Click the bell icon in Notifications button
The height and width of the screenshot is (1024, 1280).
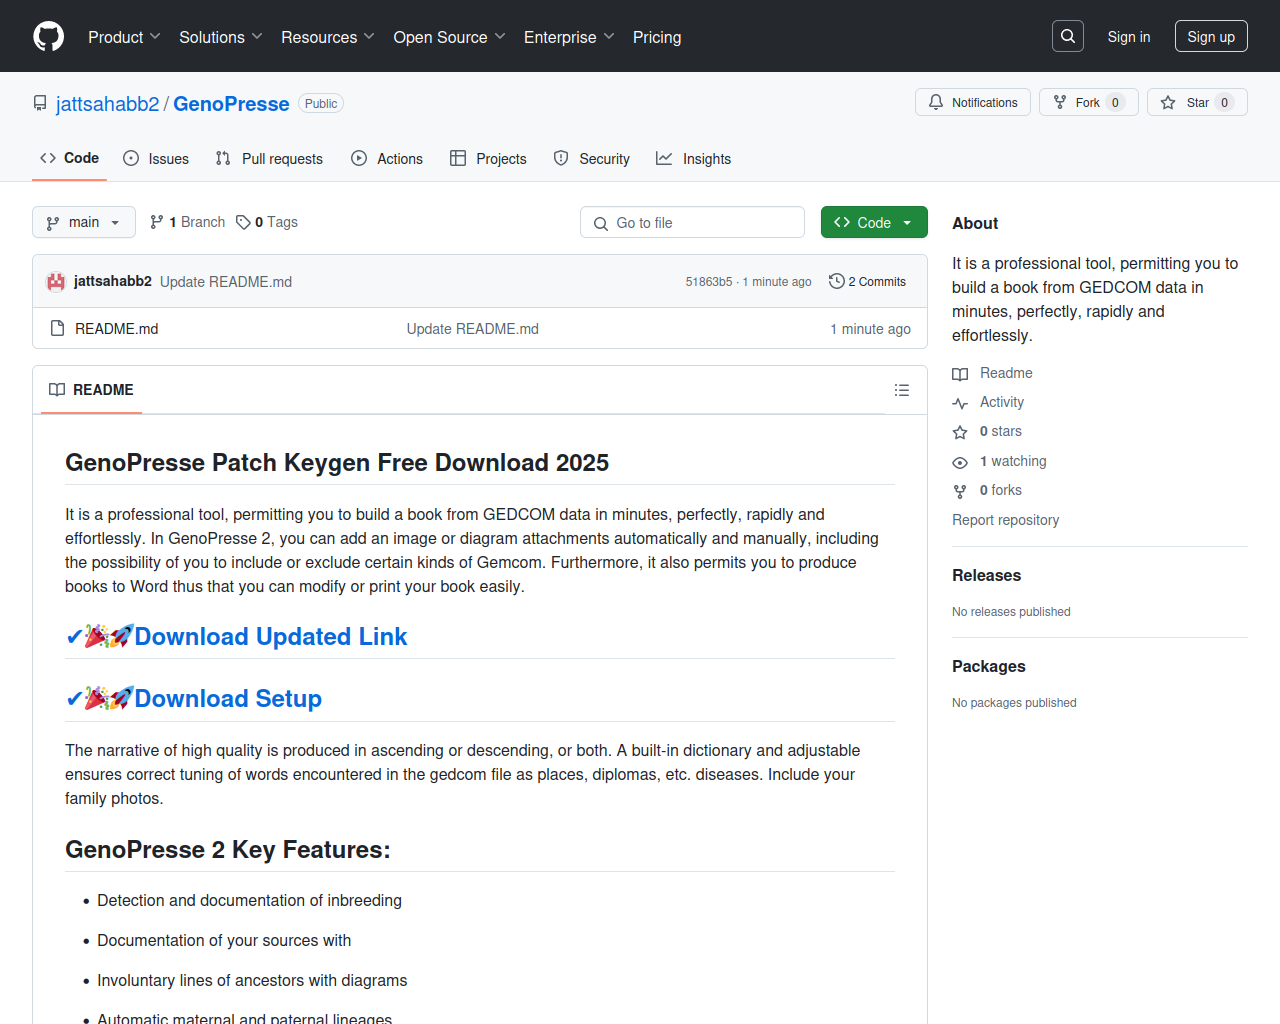(936, 102)
